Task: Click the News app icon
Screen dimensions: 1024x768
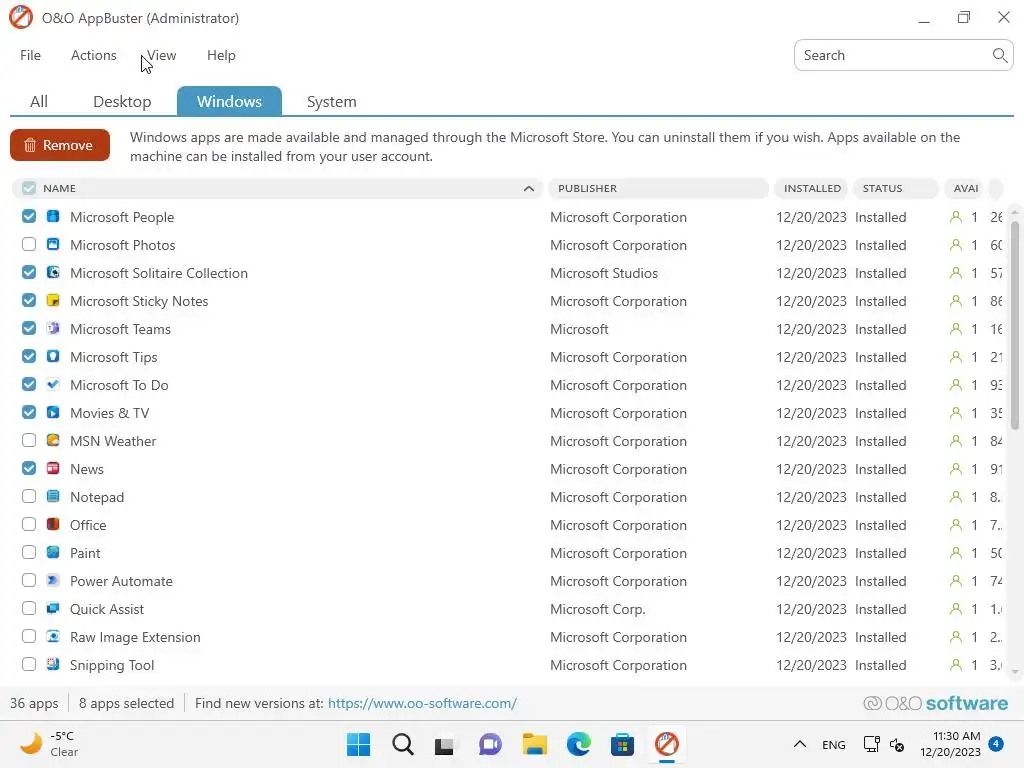Action: click(53, 468)
